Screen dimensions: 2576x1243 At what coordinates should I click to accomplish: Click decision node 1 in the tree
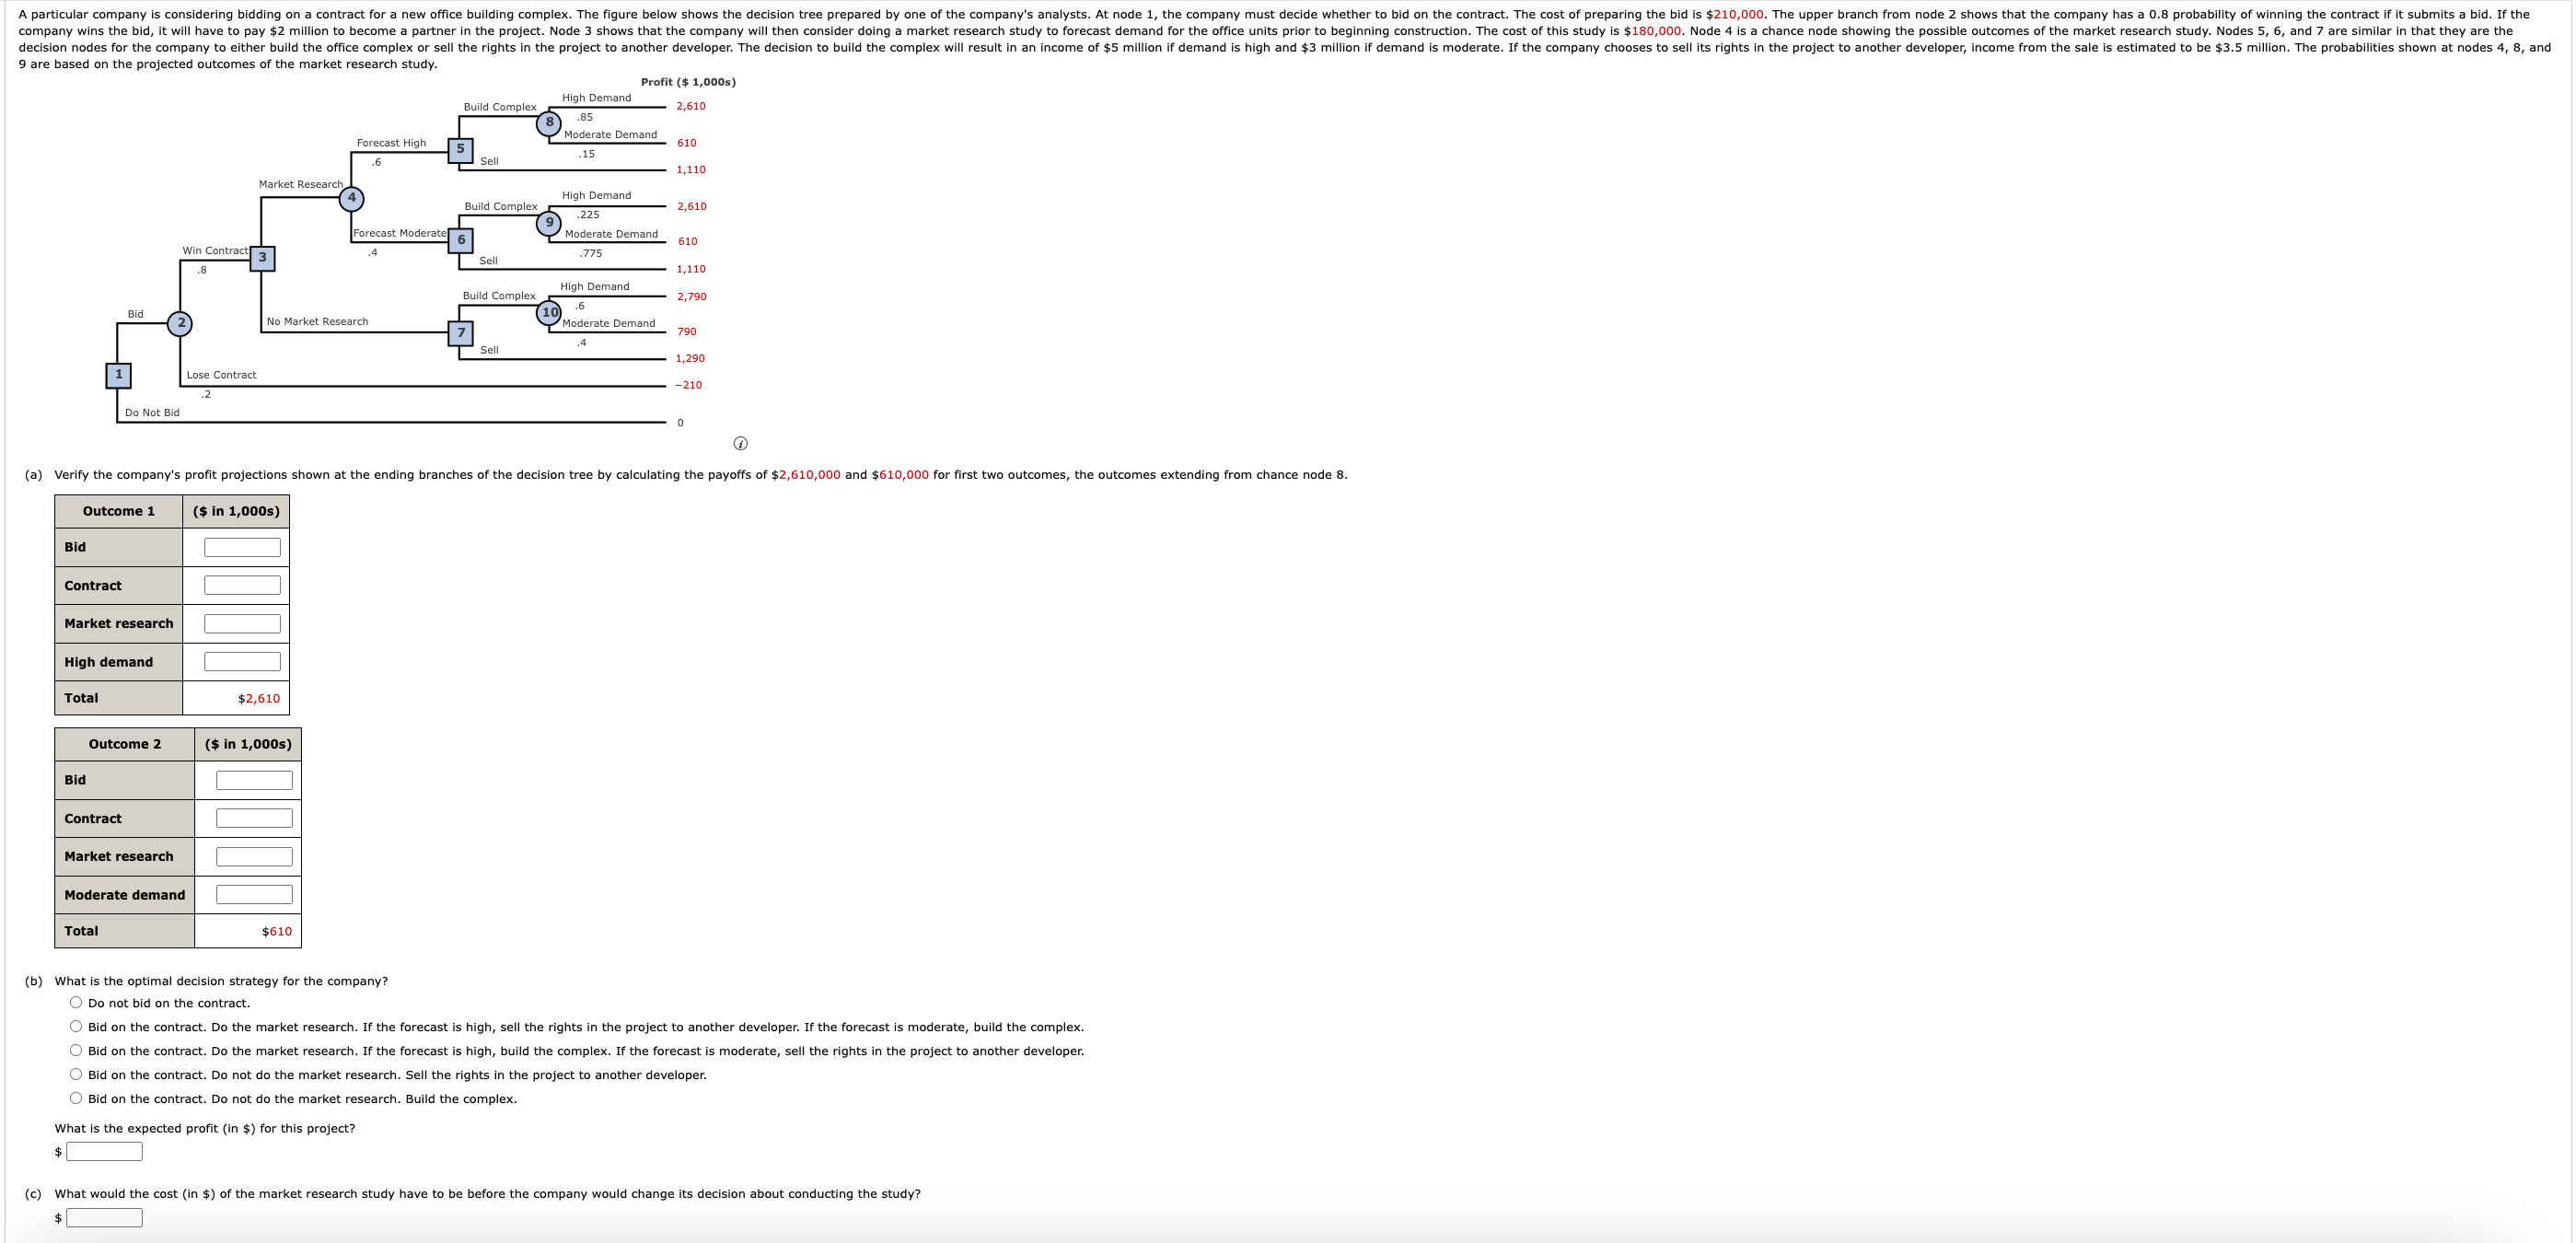[118, 375]
